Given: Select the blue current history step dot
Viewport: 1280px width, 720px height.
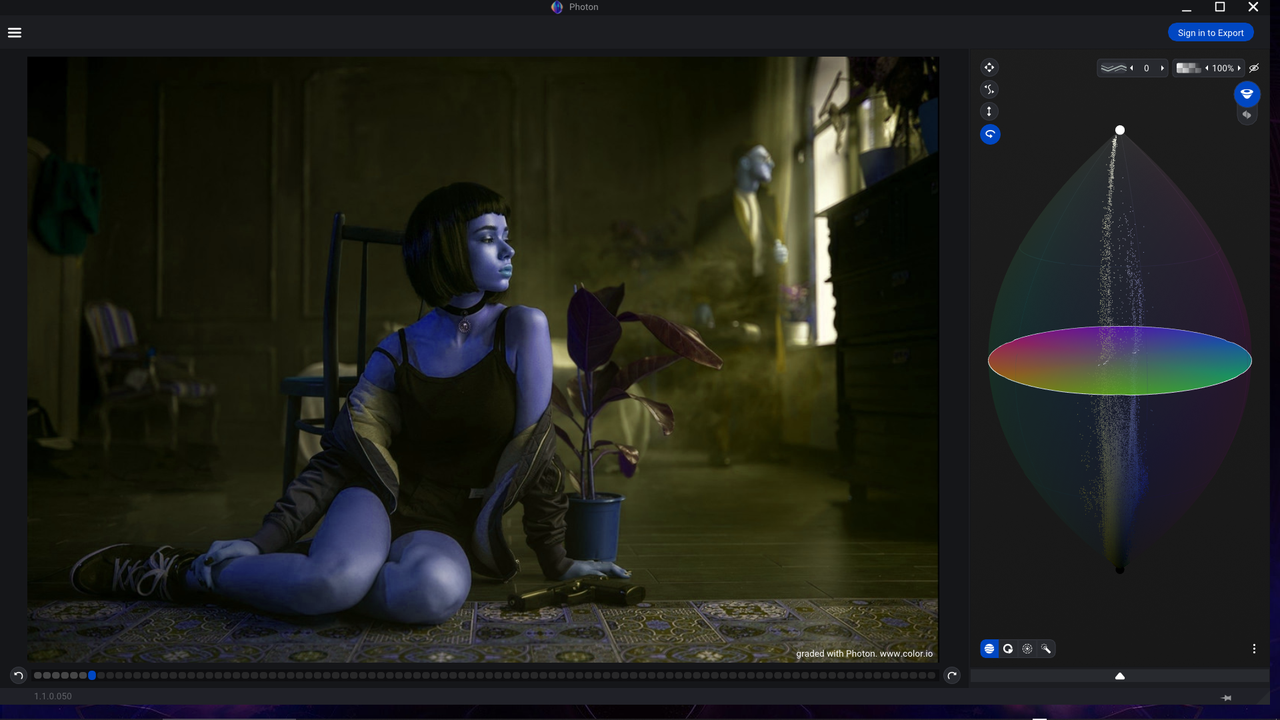Looking at the screenshot, I should (x=92, y=676).
